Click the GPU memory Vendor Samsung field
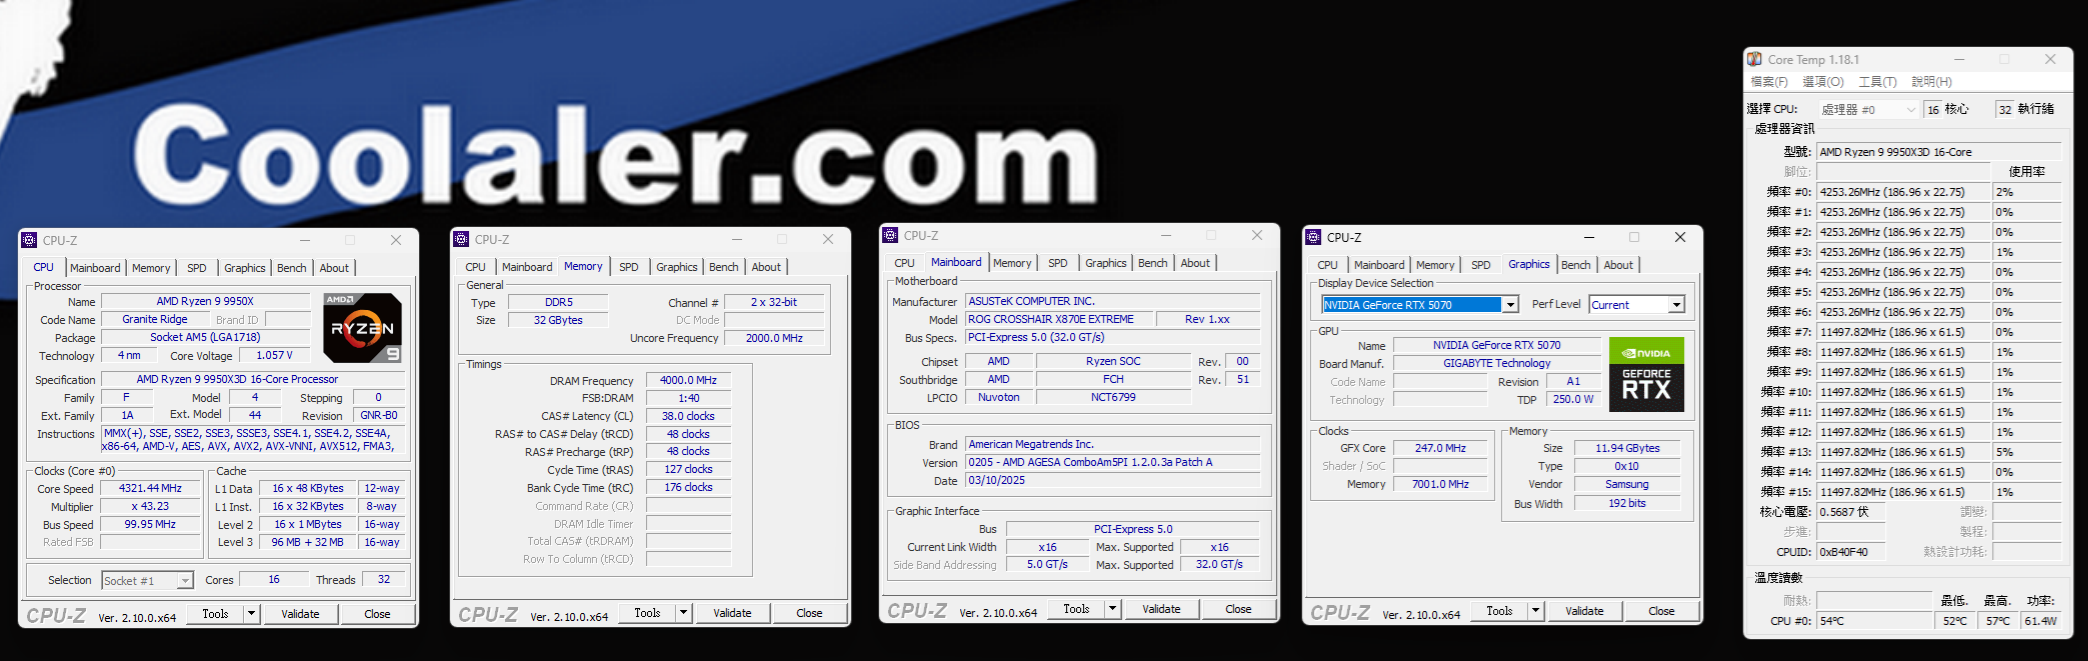Image resolution: width=2088 pixels, height=661 pixels. (1627, 484)
